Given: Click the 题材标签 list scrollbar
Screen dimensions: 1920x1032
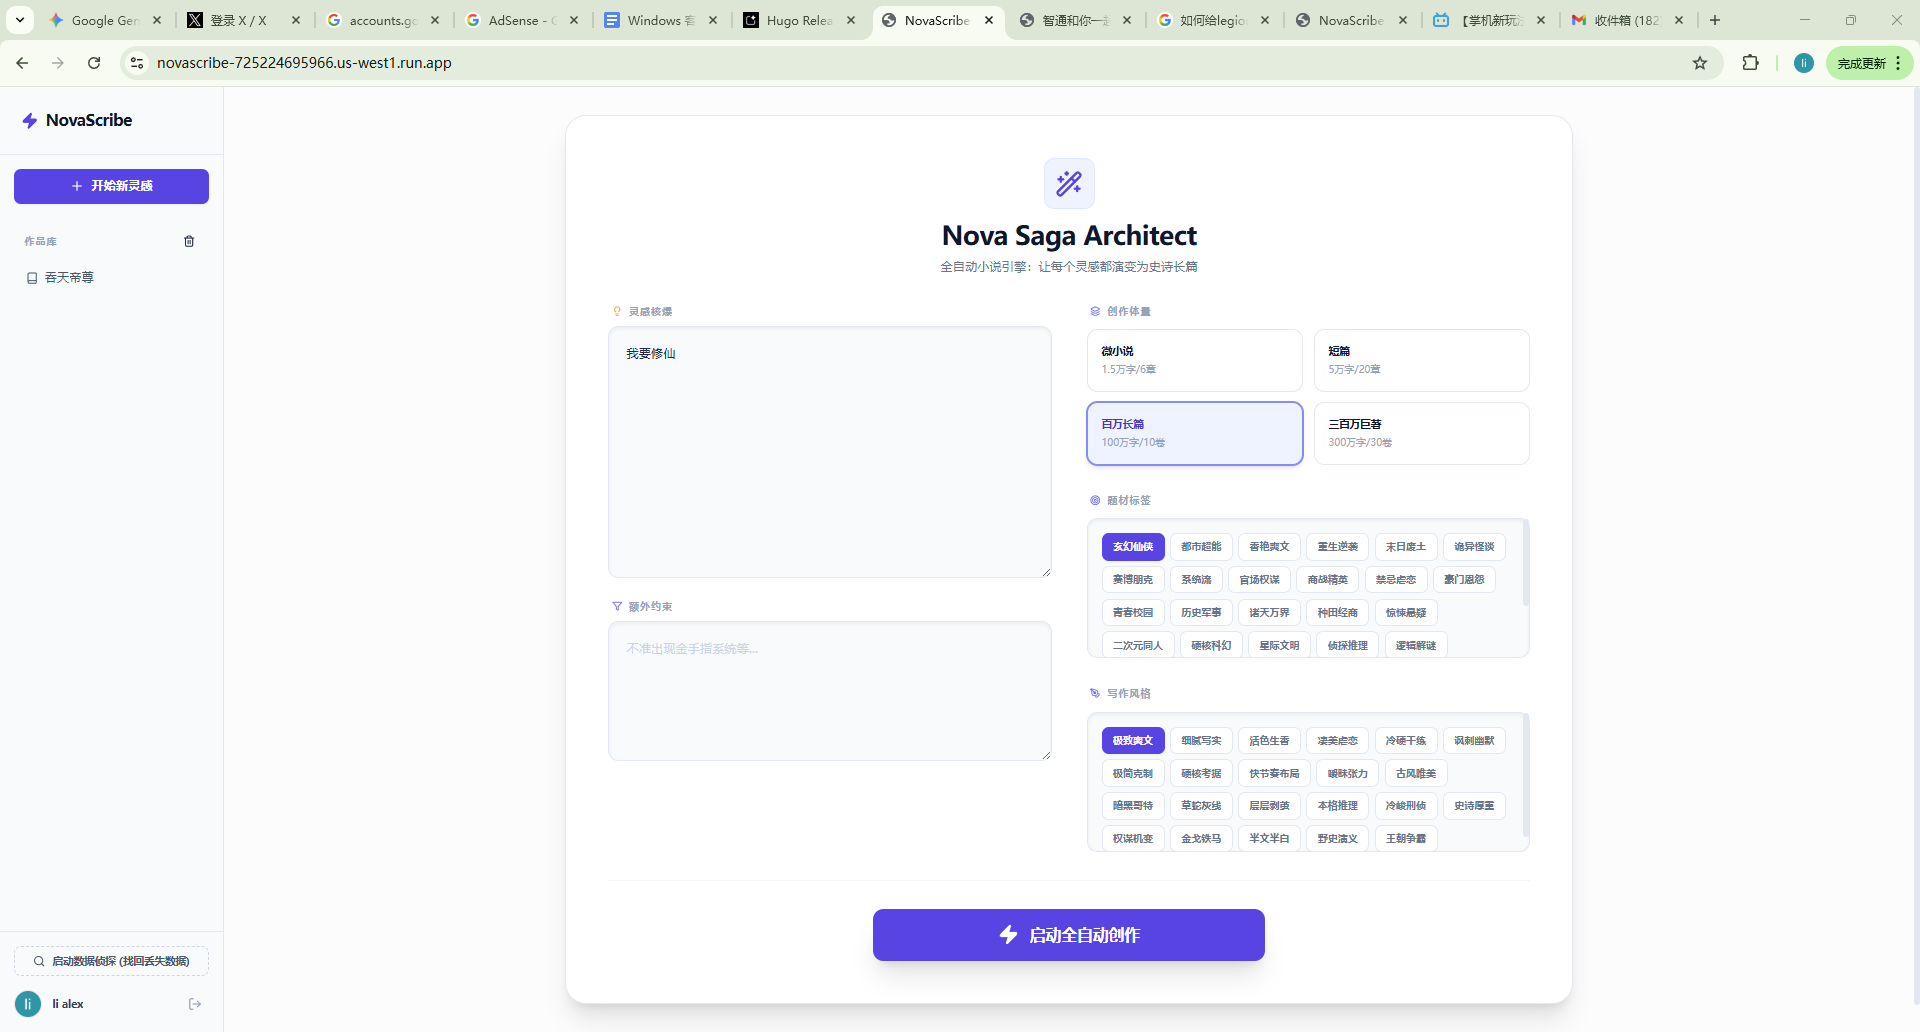Looking at the screenshot, I should (x=1525, y=565).
